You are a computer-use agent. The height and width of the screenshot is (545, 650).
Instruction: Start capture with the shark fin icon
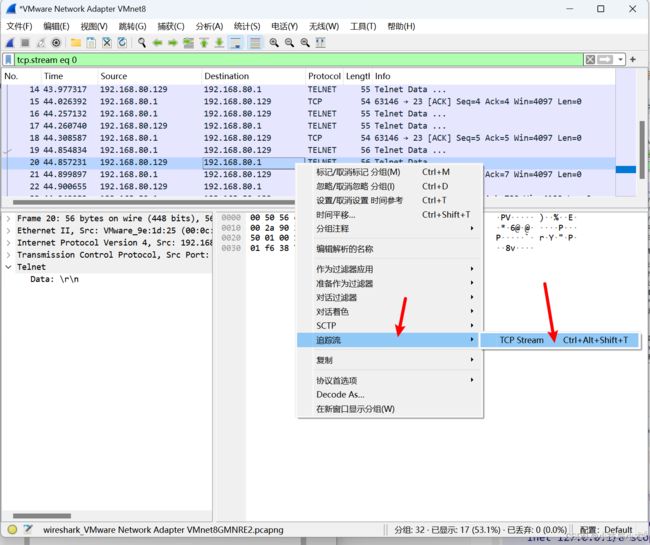pyautogui.click(x=10, y=42)
